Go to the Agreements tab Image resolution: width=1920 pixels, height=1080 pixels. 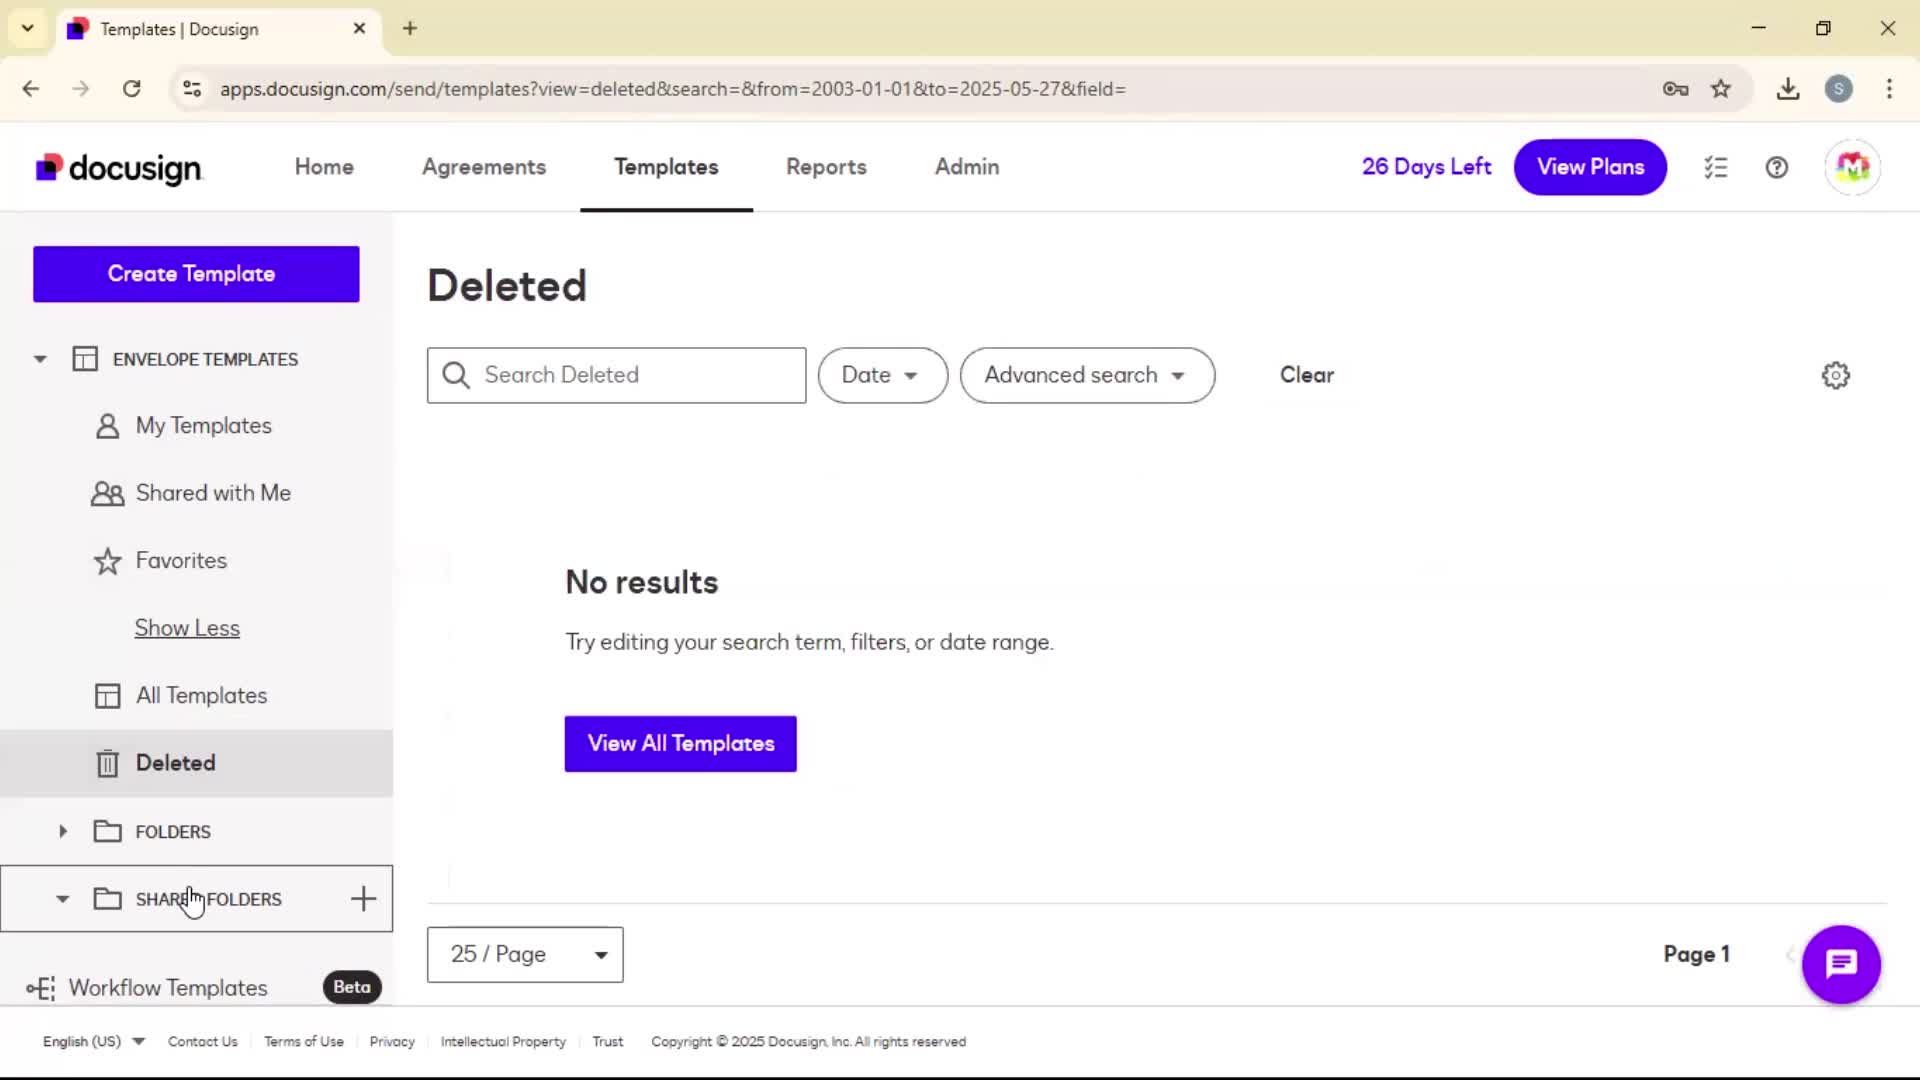484,167
